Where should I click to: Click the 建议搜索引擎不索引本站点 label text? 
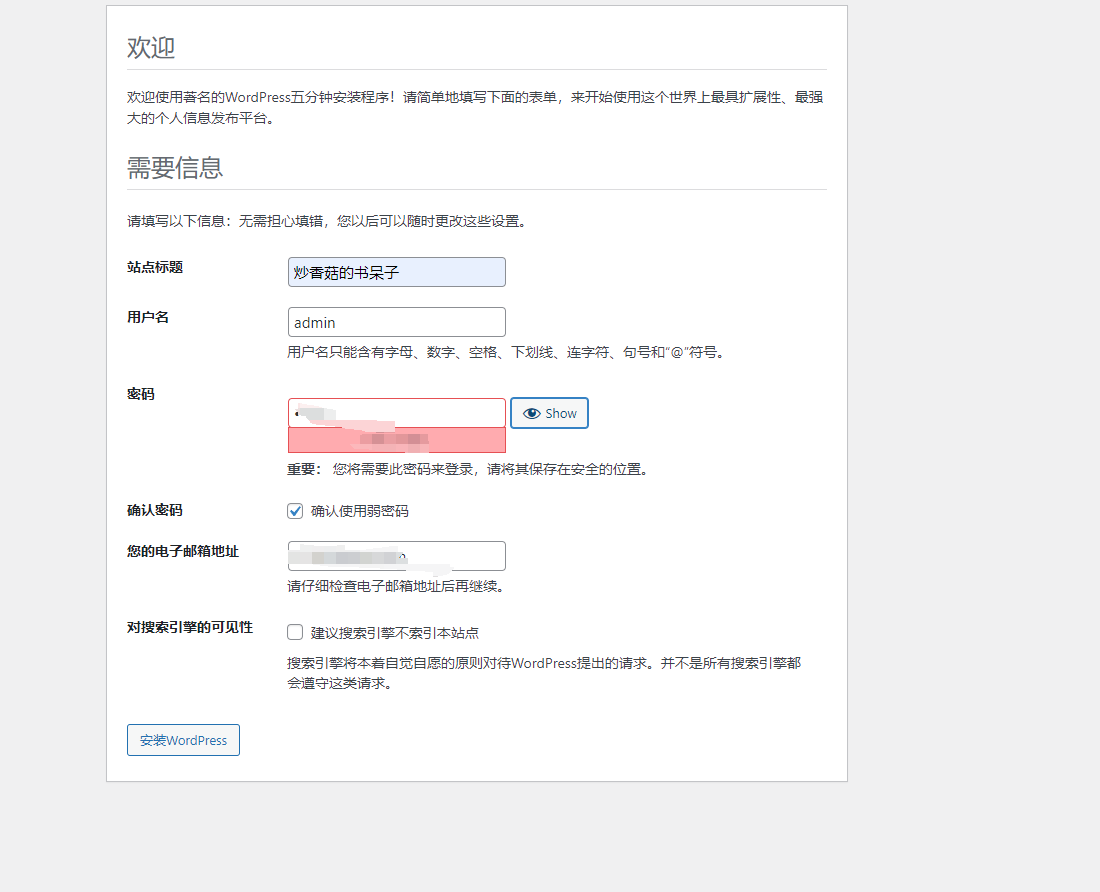[x=394, y=633]
